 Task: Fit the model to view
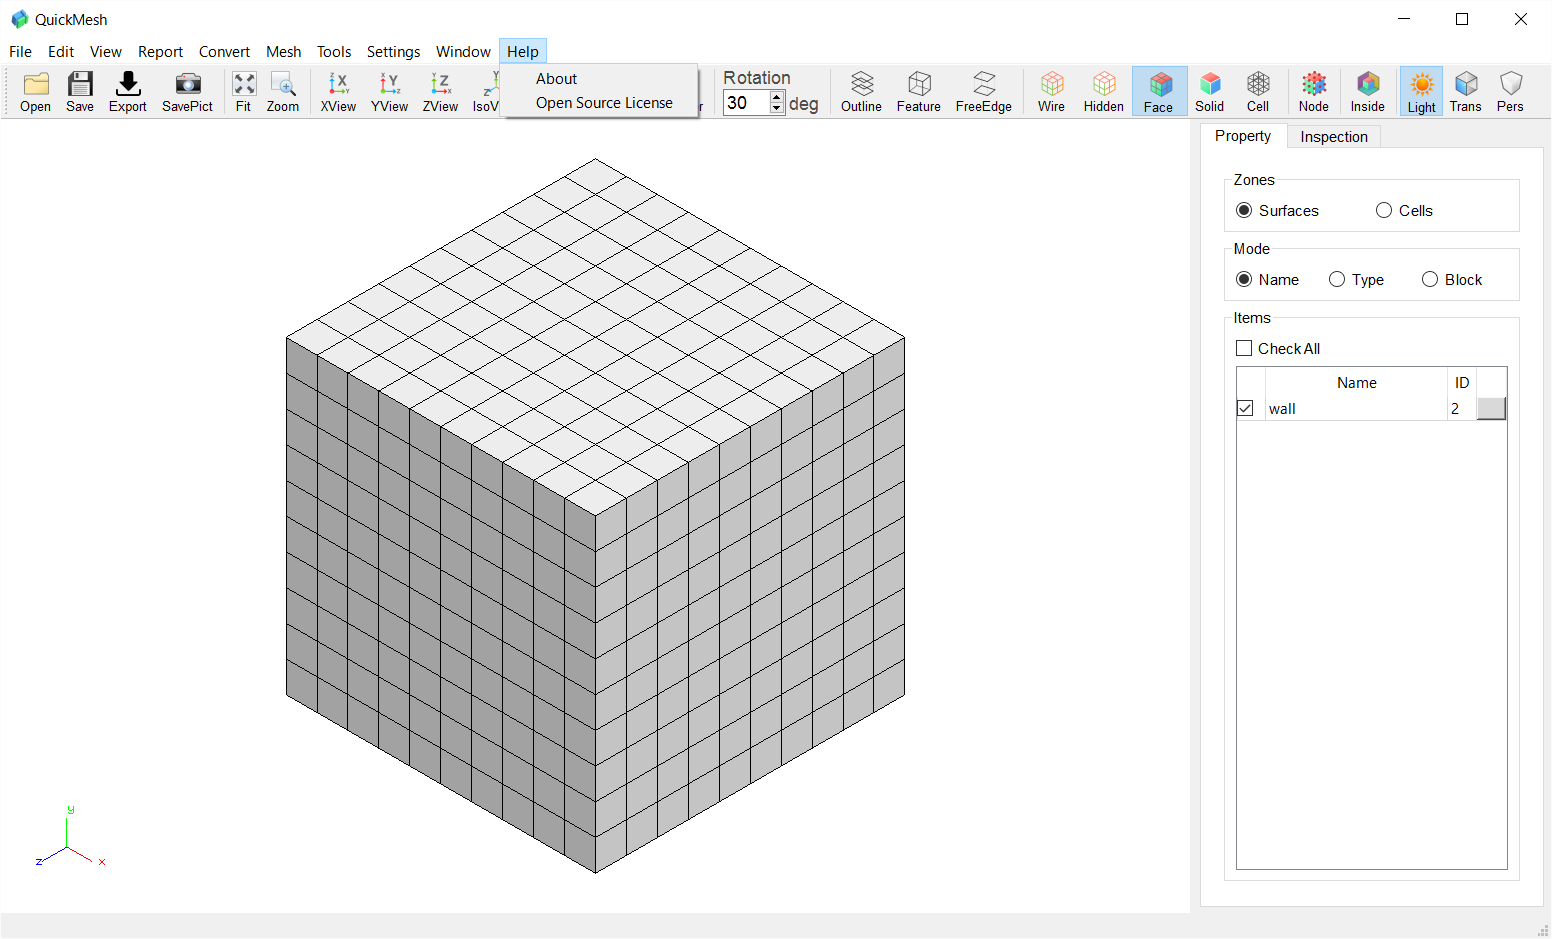243,92
